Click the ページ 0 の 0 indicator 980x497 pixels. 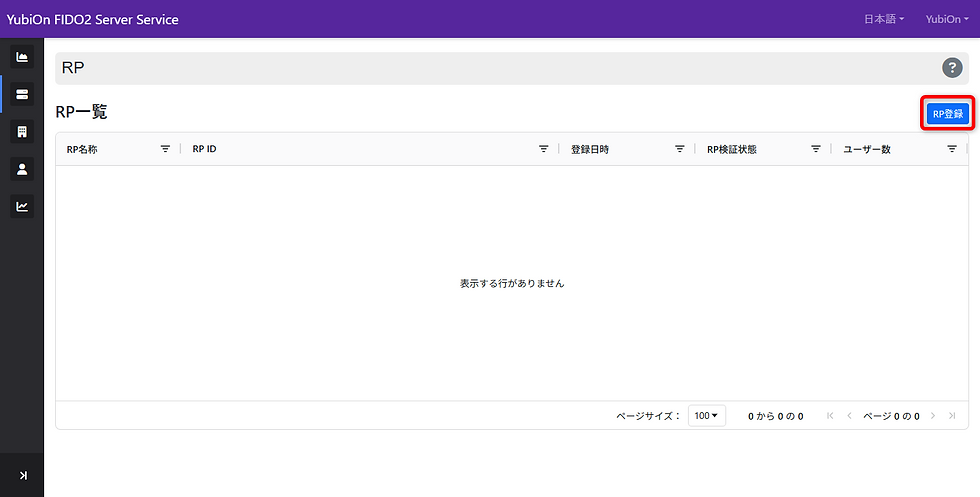[x=891, y=416]
